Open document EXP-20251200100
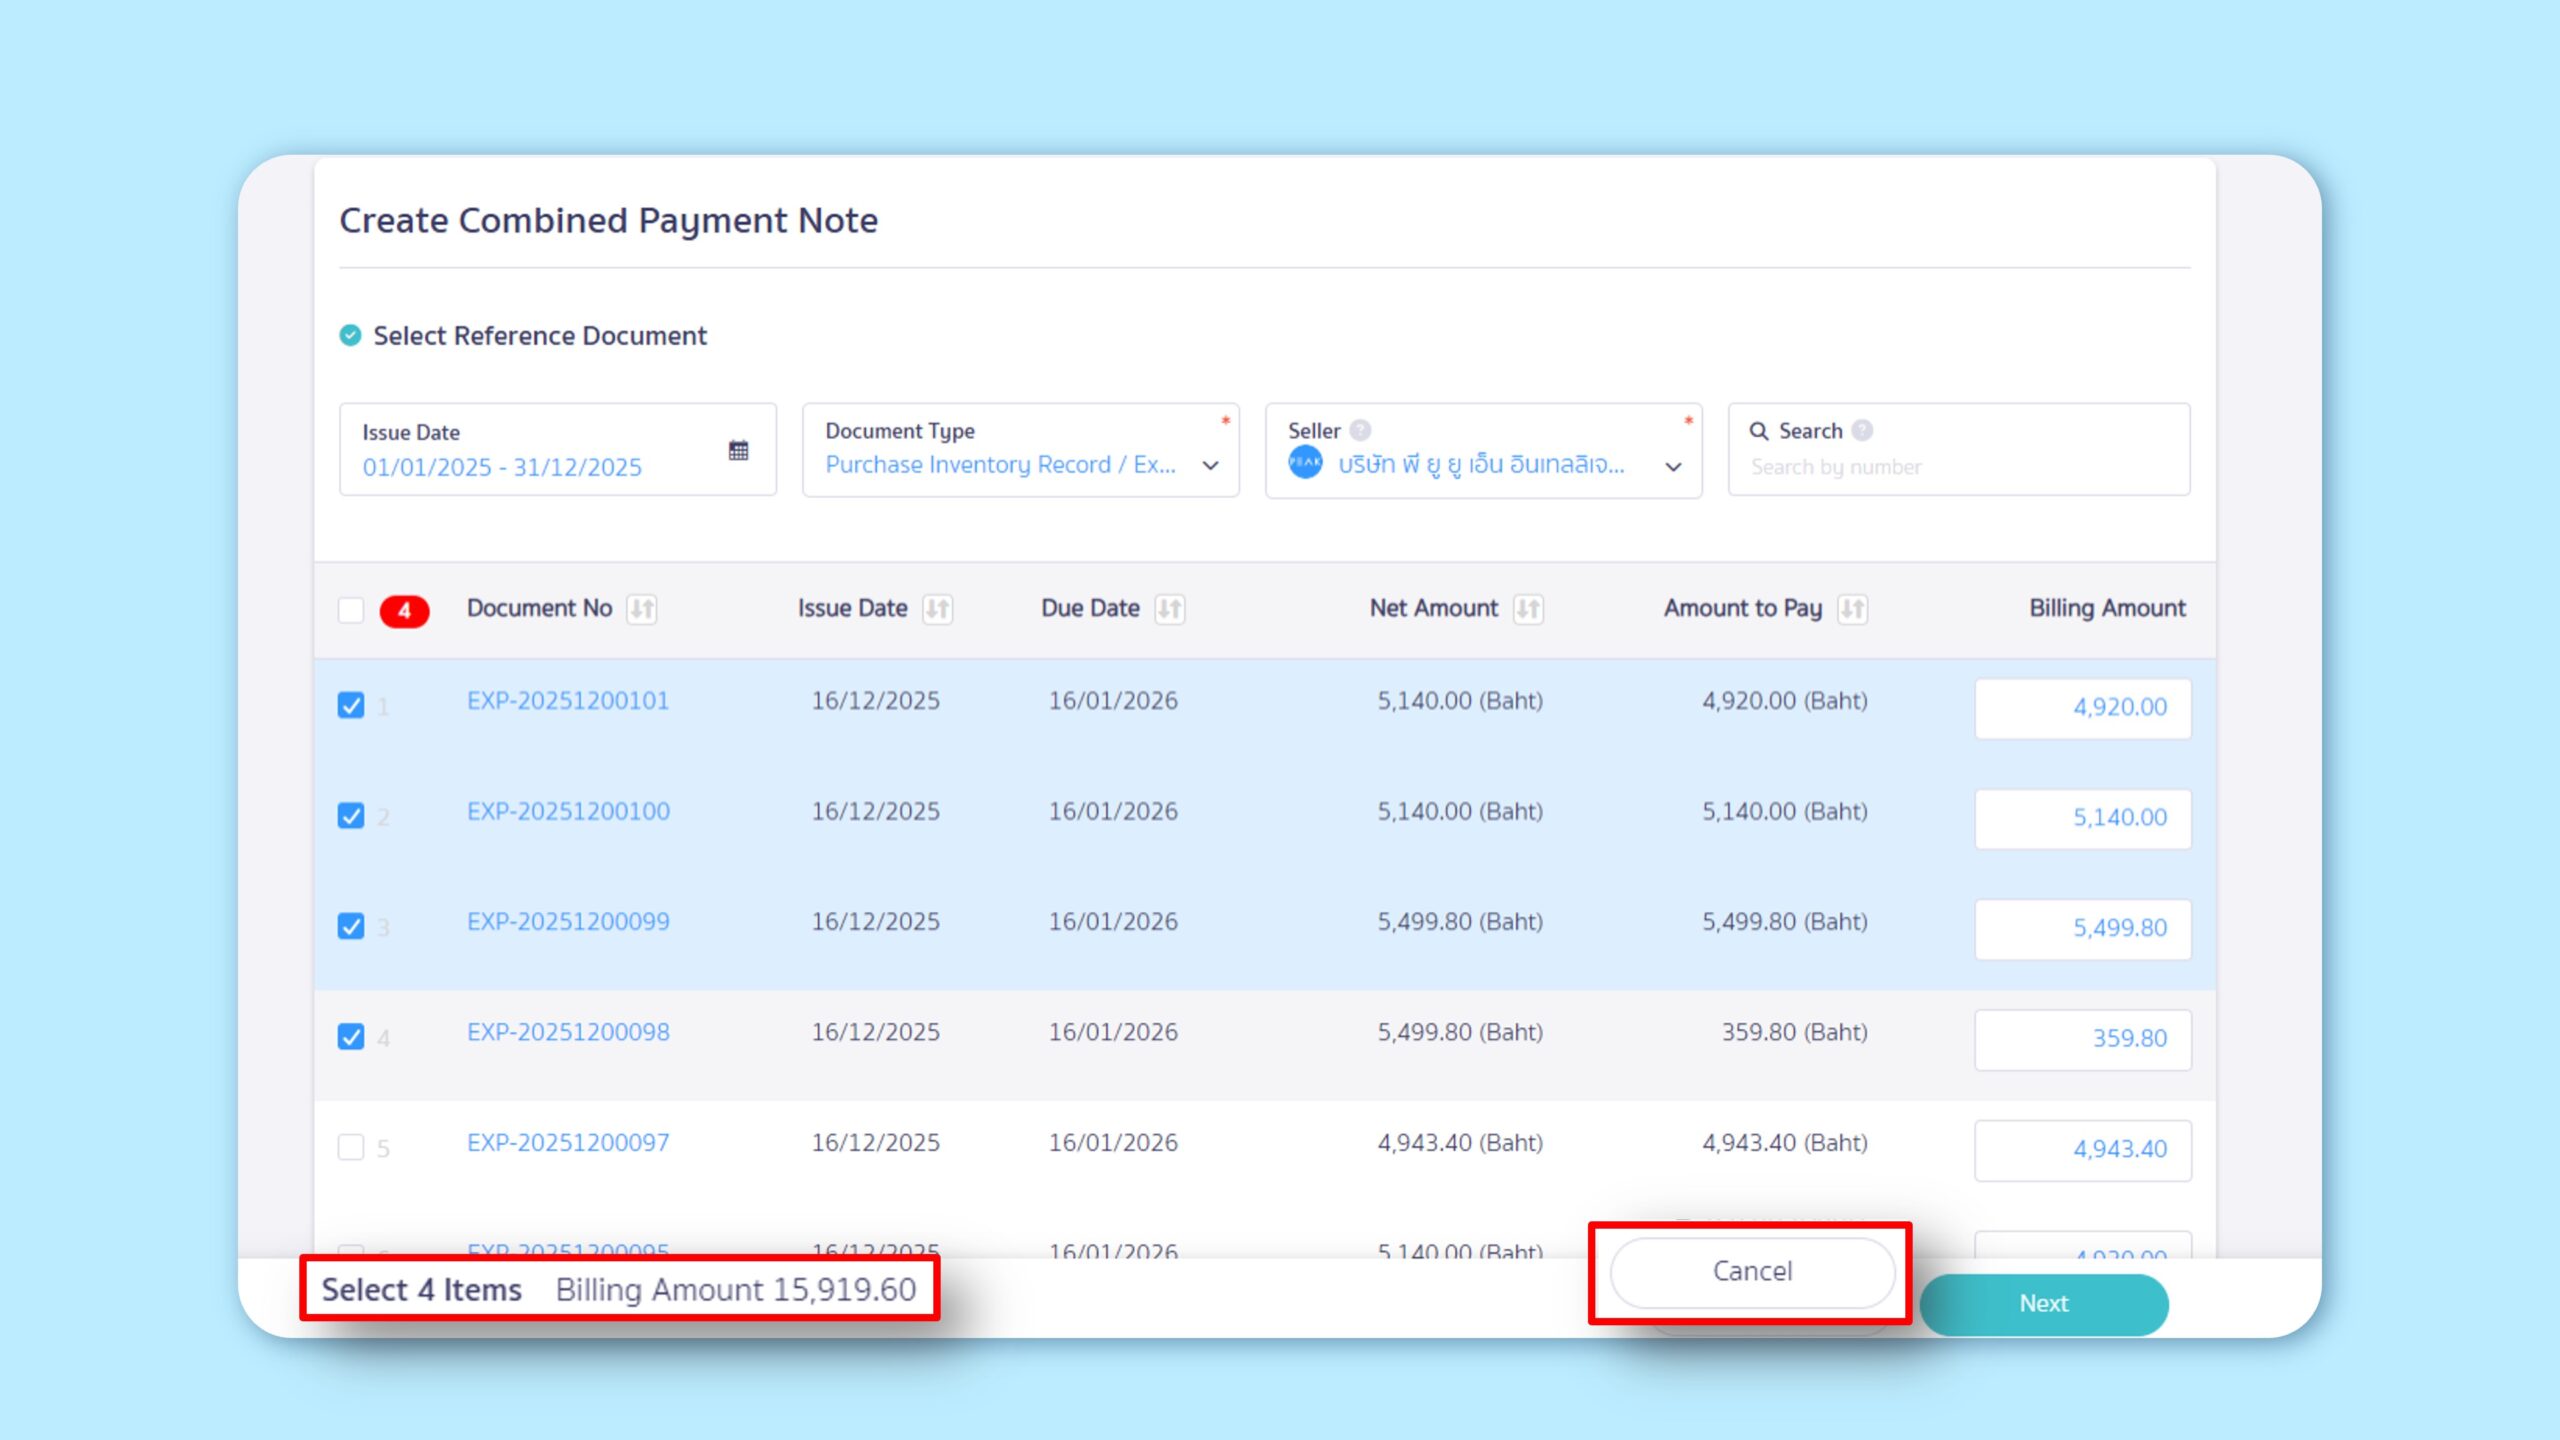Screen dimensions: 2560x1440 tap(569, 811)
